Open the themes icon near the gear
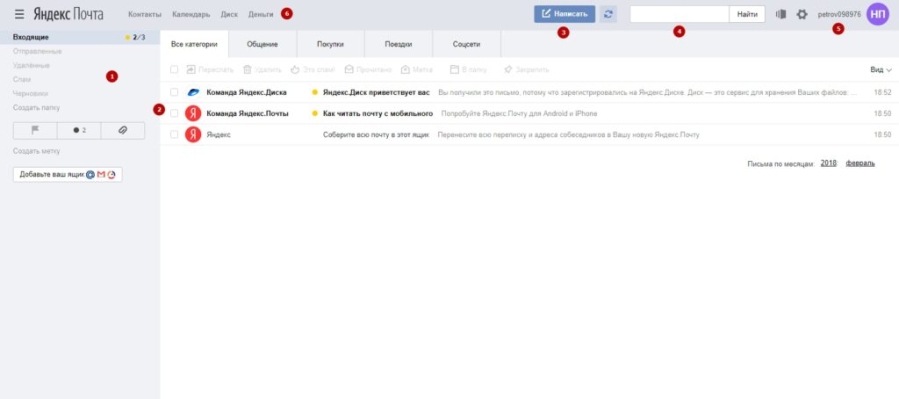The height and width of the screenshot is (399, 899). 780,14
